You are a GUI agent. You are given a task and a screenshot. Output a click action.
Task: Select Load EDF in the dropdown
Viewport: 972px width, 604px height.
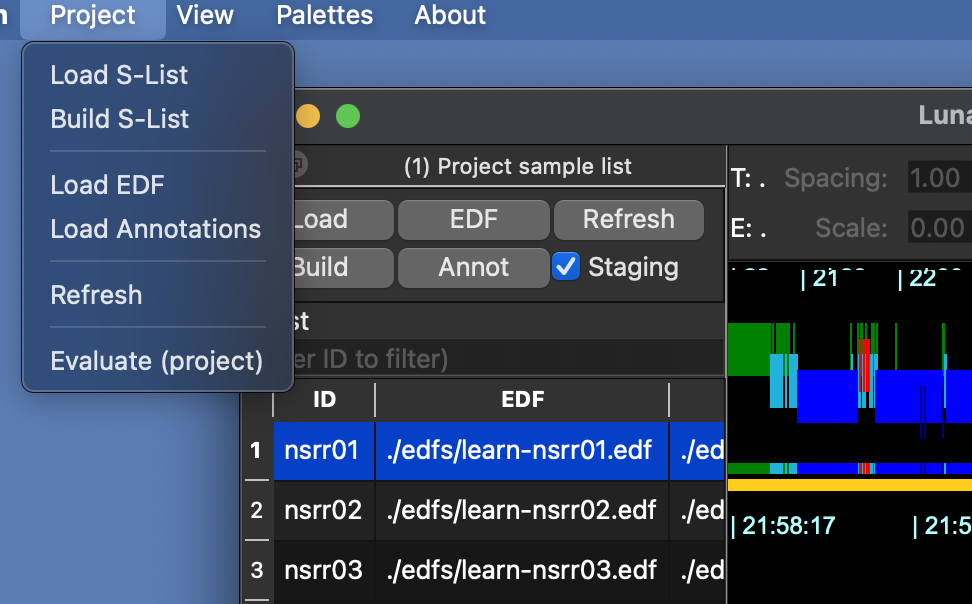(x=107, y=185)
